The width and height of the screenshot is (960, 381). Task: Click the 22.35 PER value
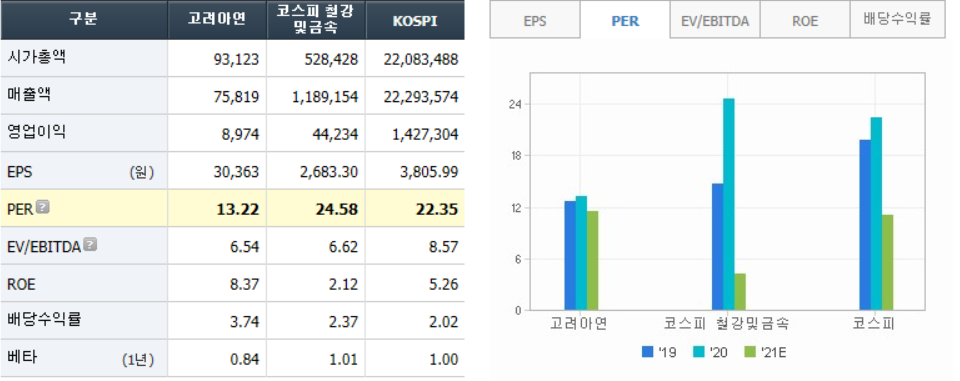pyautogui.click(x=436, y=209)
